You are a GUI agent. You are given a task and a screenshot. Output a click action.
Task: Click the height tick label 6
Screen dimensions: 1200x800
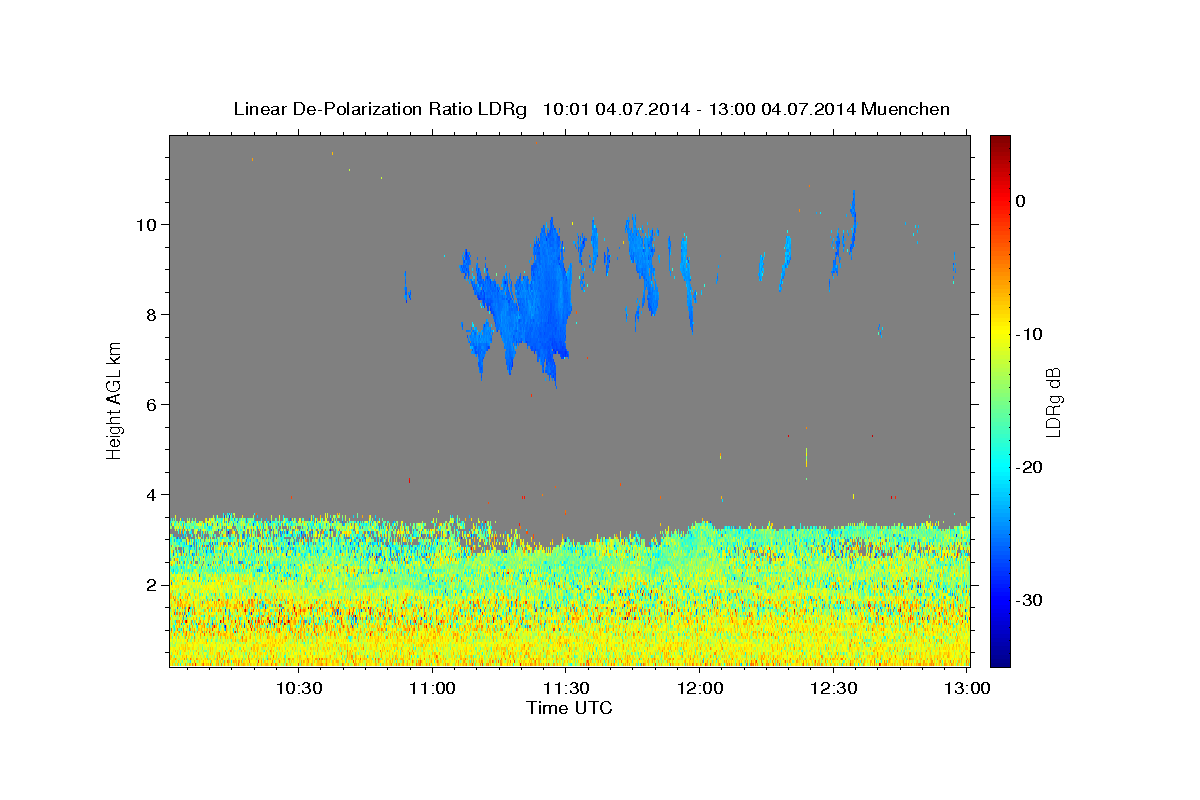click(x=153, y=404)
